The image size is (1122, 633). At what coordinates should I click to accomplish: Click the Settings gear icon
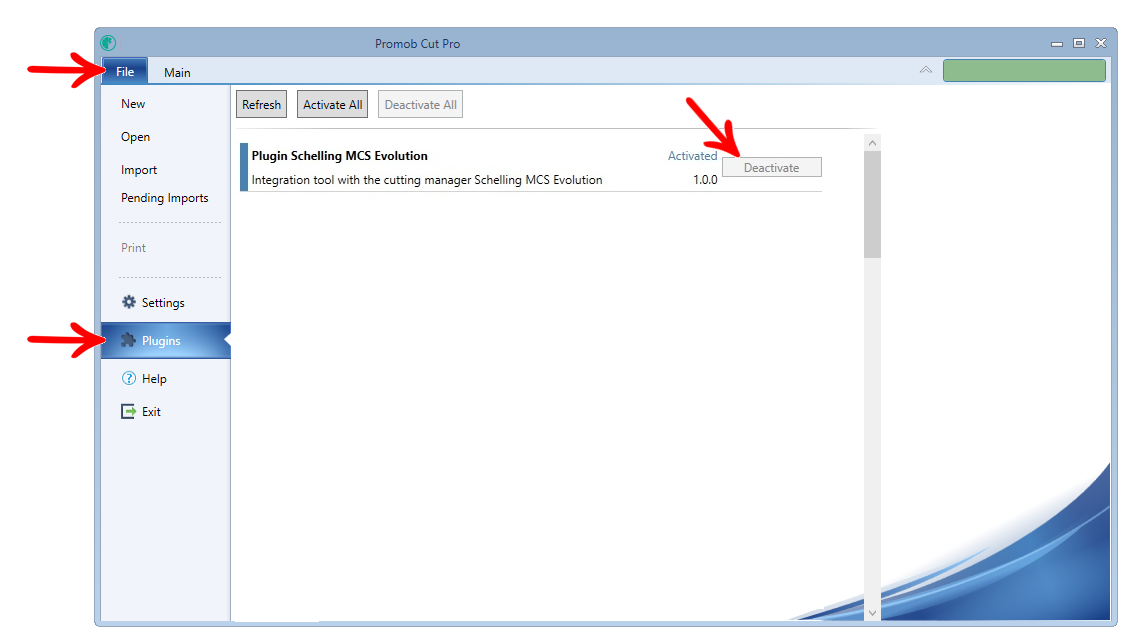click(129, 302)
